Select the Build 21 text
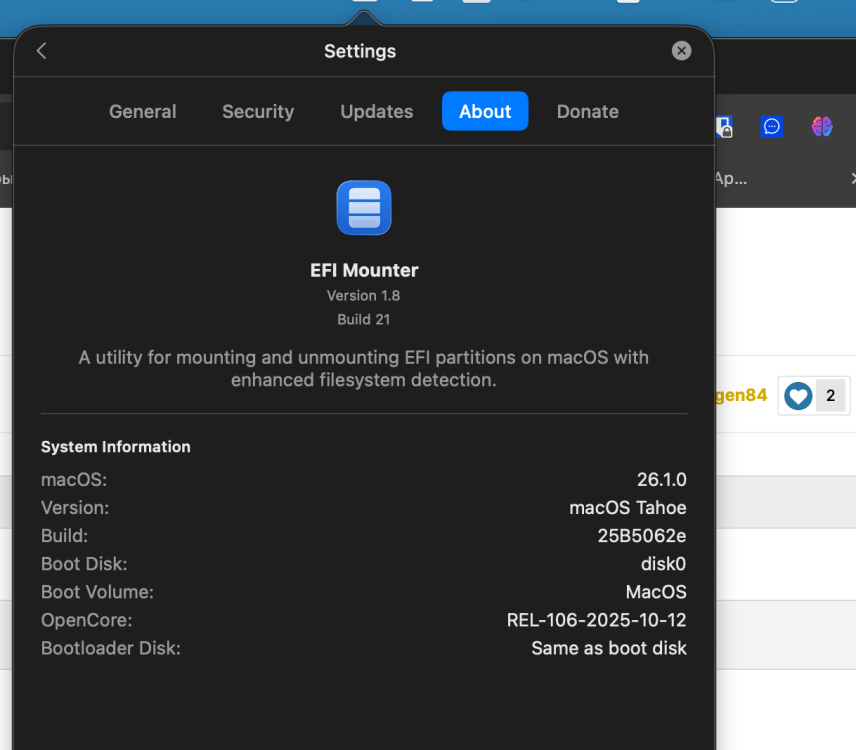This screenshot has width=856, height=750. pos(364,319)
